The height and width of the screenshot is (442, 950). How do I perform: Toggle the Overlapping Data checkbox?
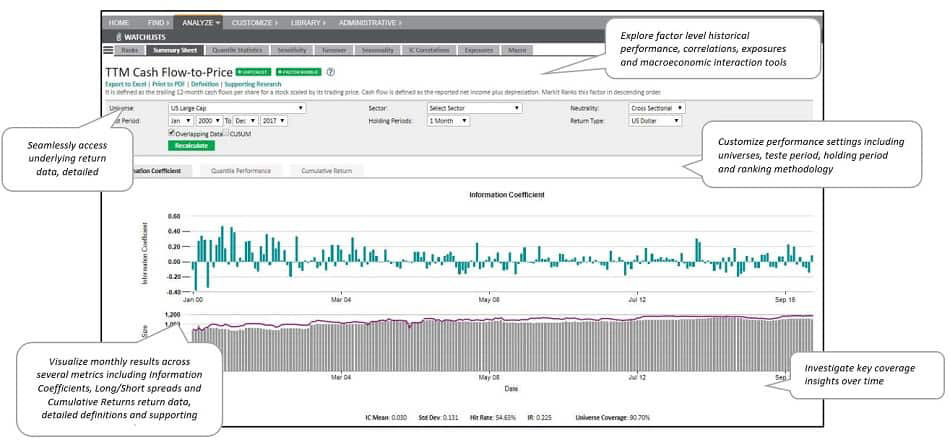click(172, 133)
